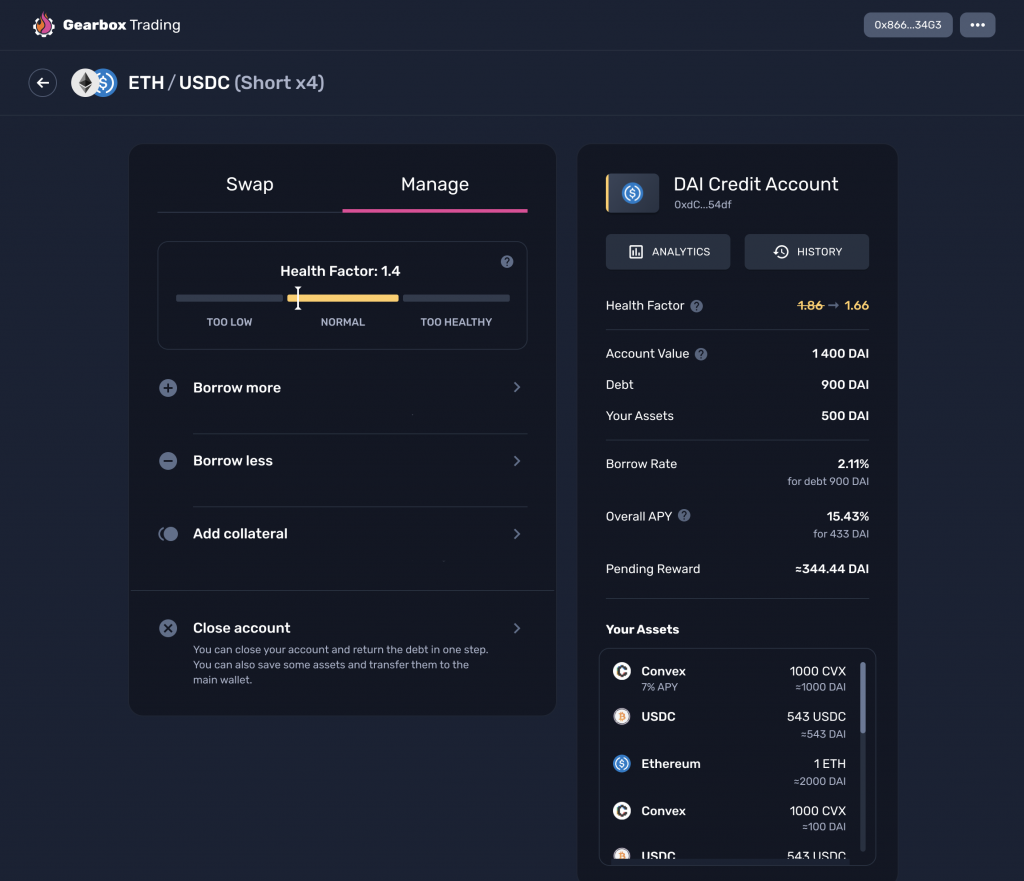Click the question icon next to Overall APY
This screenshot has width=1024, height=881.
pos(684,515)
